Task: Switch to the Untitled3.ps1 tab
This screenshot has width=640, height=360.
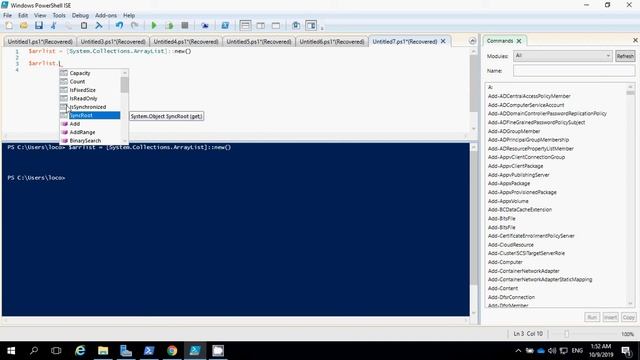Action: 113,42
